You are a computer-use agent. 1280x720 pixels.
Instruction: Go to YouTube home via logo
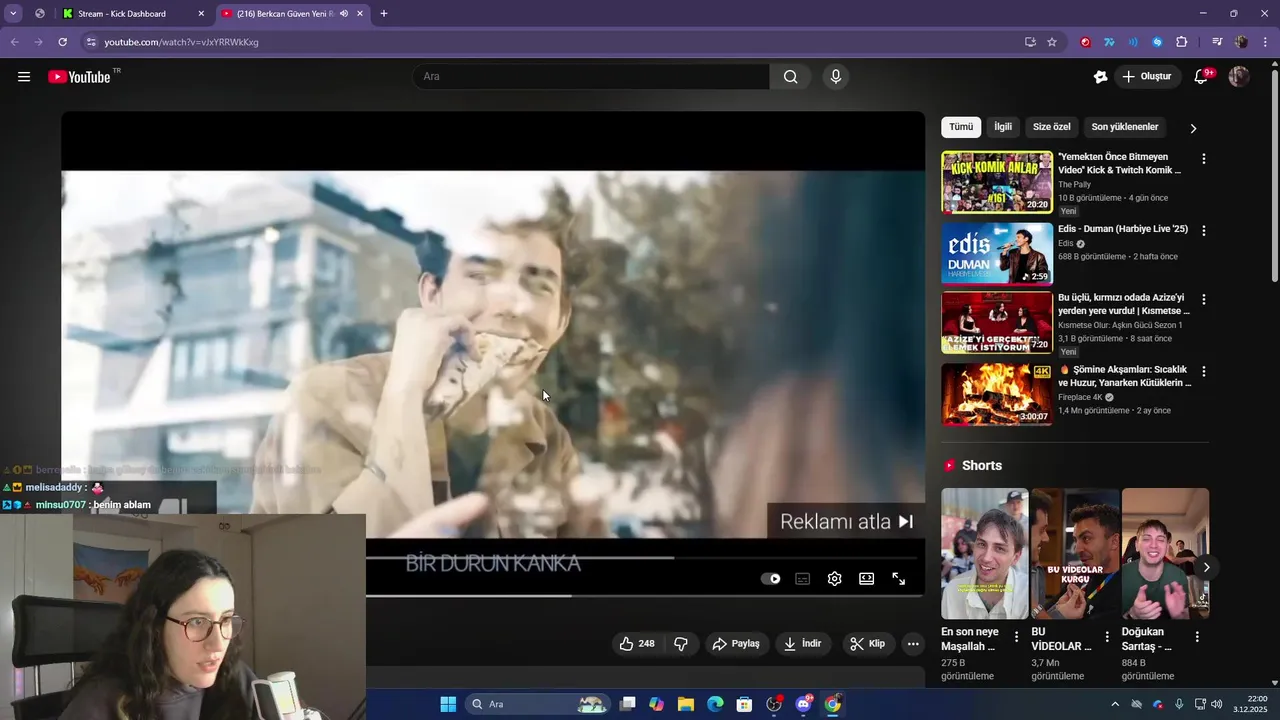pos(79,77)
